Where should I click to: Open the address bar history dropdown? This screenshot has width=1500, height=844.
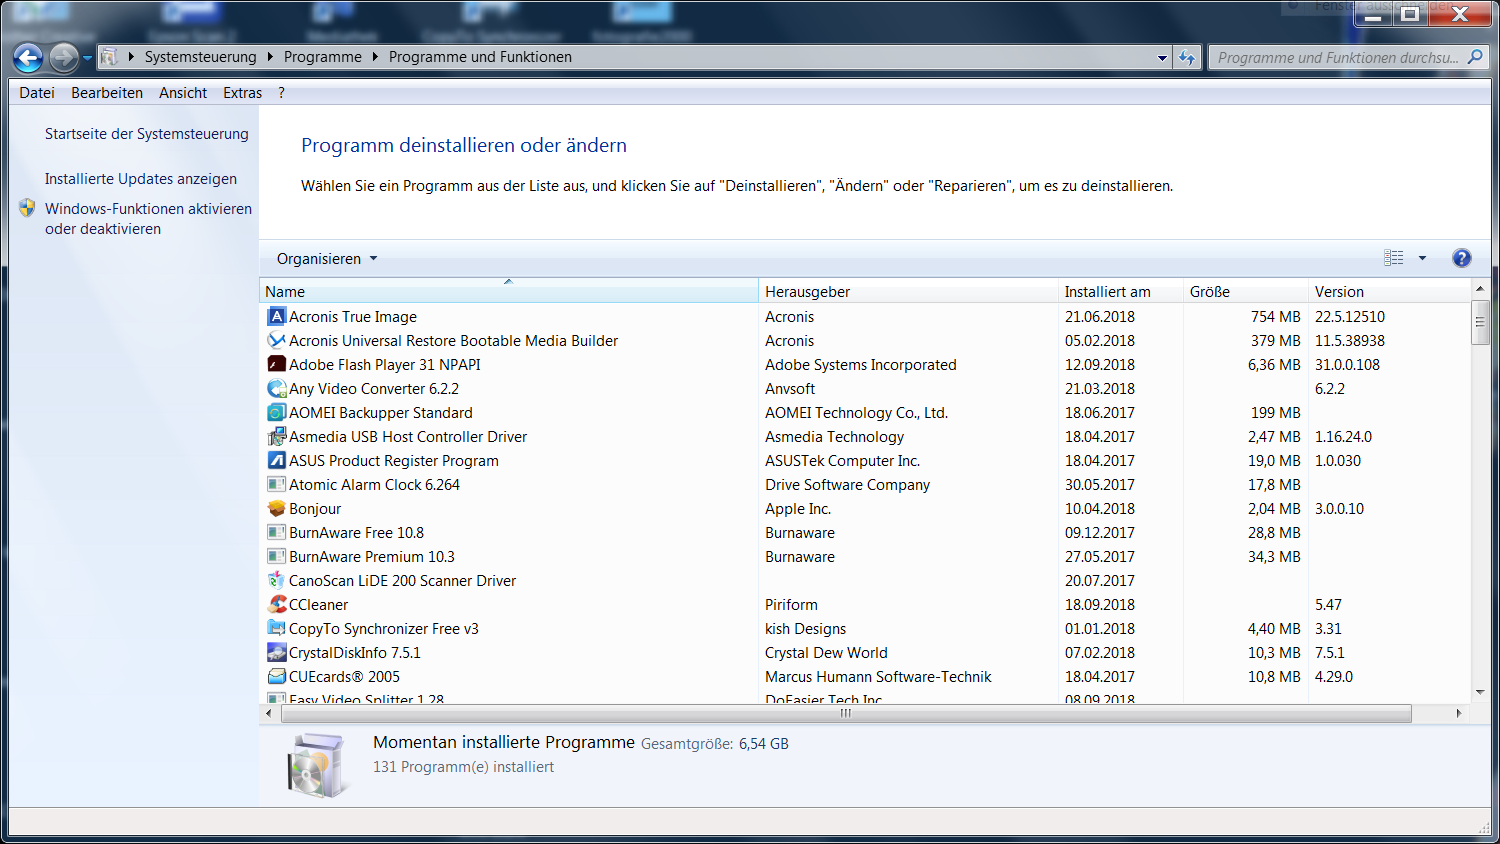pyautogui.click(x=1162, y=58)
